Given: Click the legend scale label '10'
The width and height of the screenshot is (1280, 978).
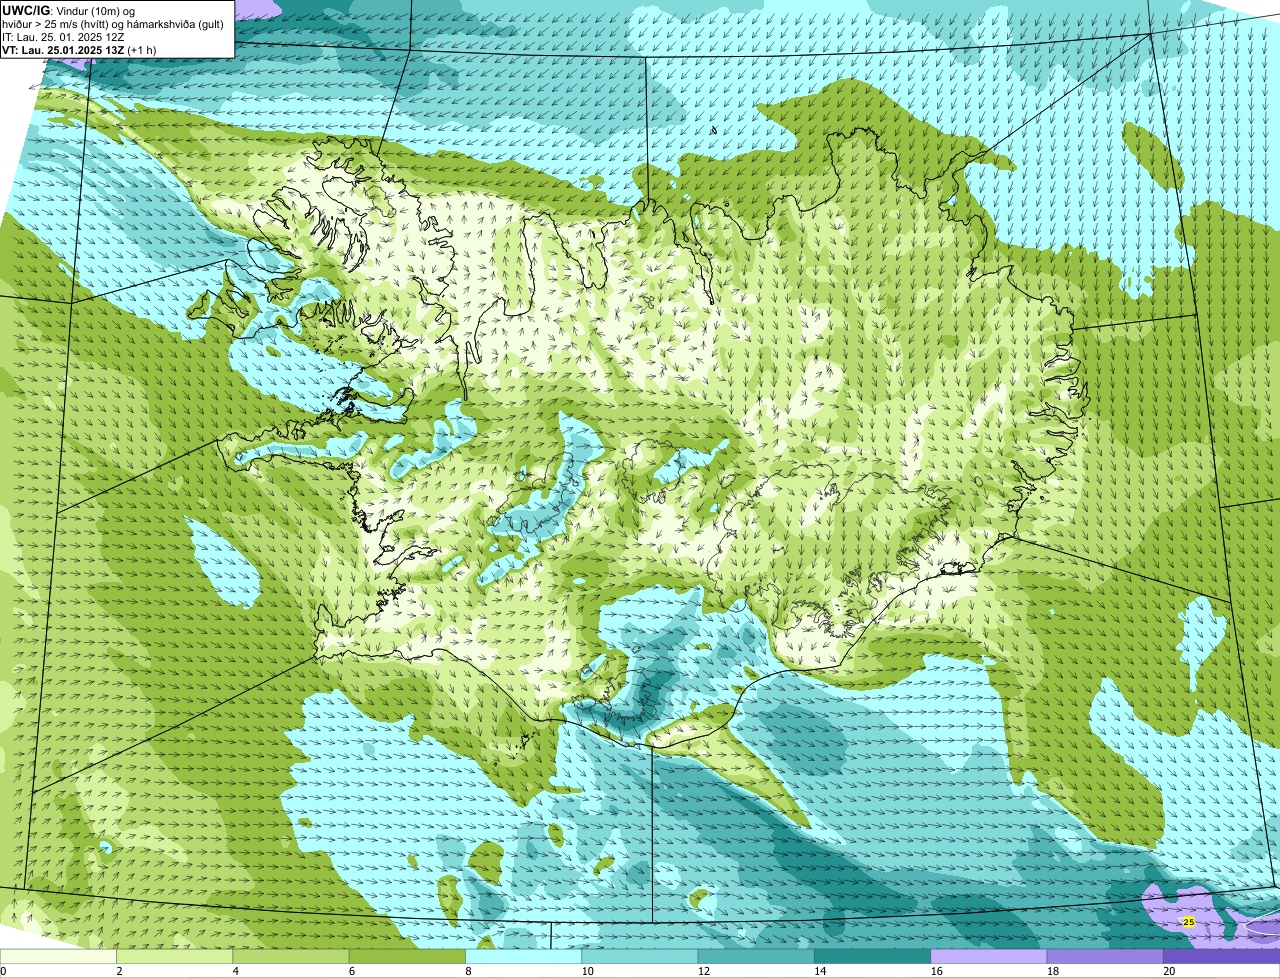Looking at the screenshot, I should (587, 971).
